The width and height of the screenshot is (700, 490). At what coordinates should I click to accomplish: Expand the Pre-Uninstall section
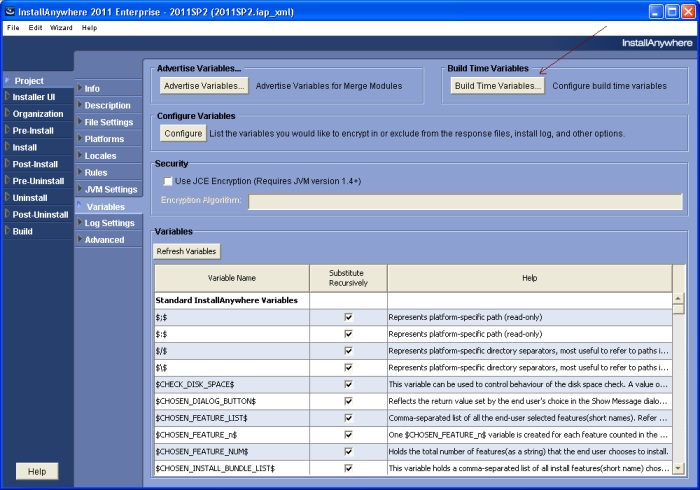(38, 181)
